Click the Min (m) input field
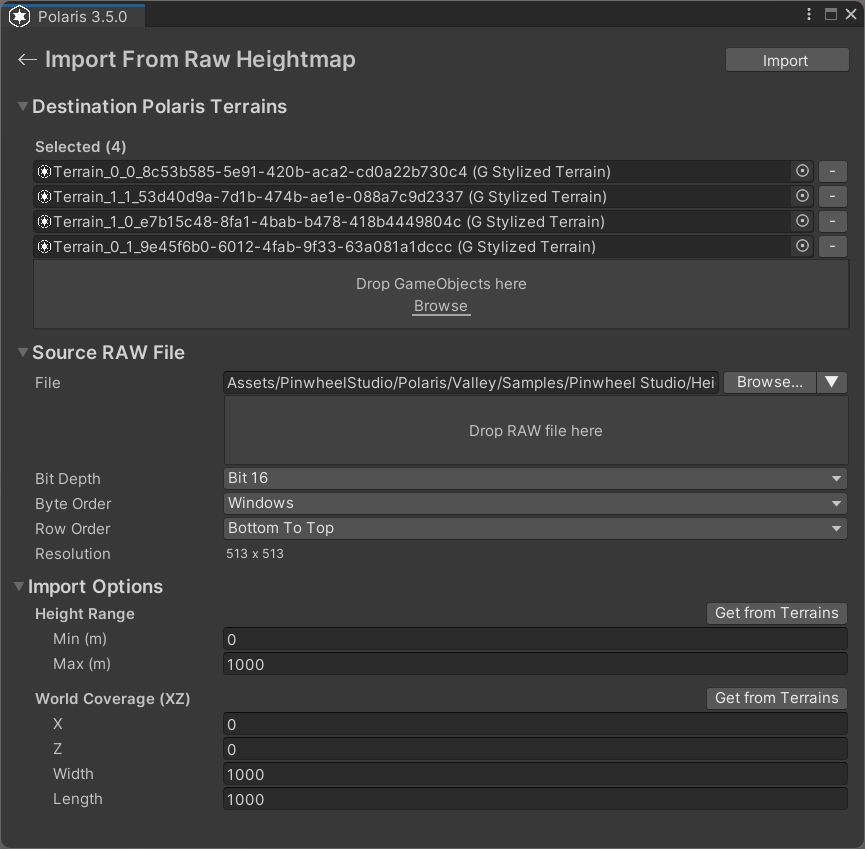This screenshot has width=865, height=849. click(535, 639)
